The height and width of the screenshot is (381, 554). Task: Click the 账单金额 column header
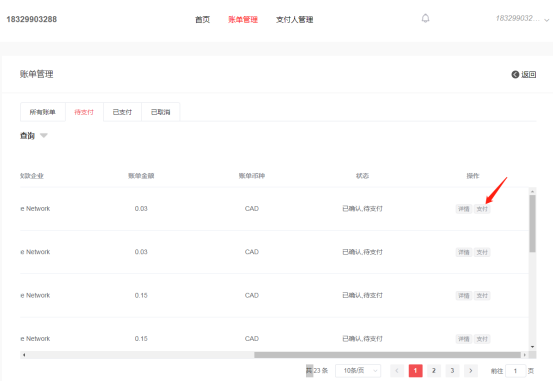point(141,176)
